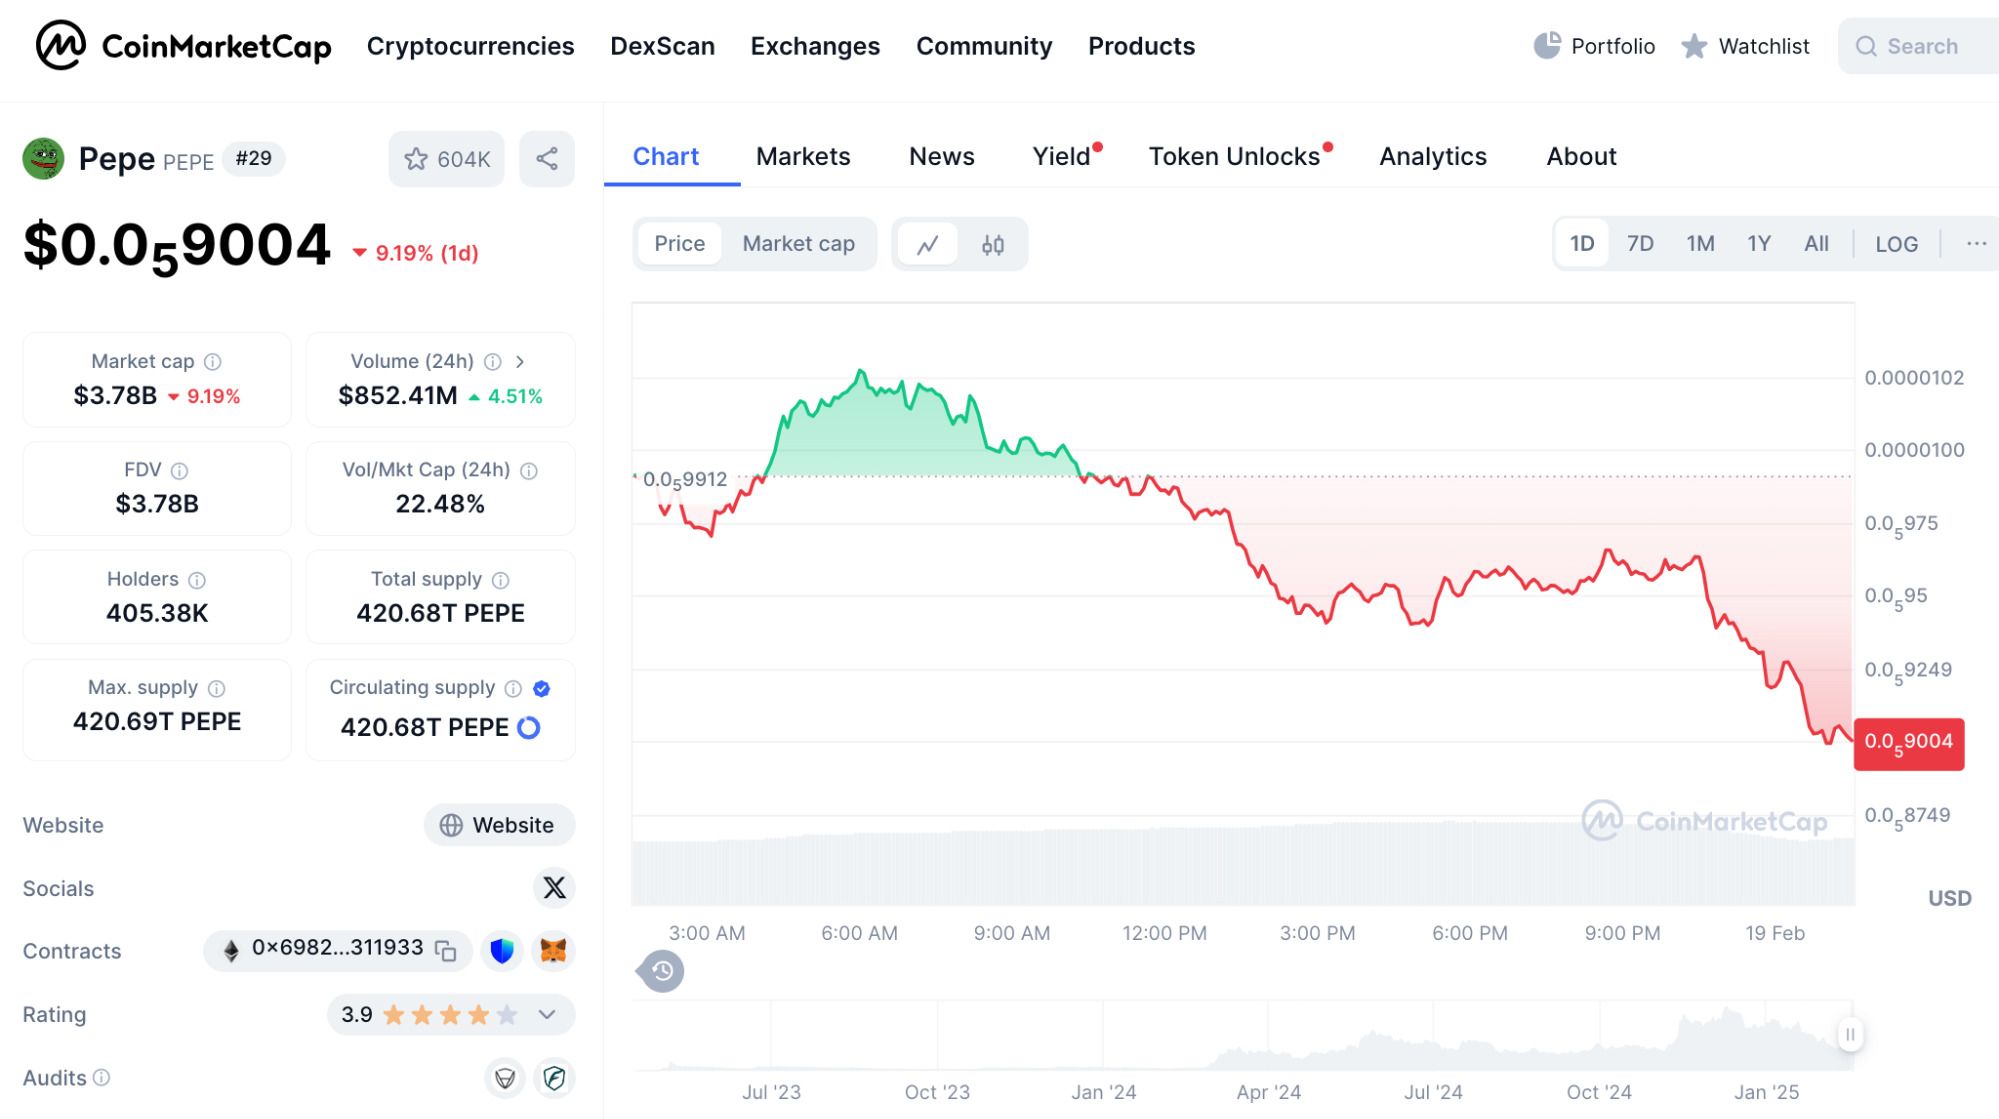
Task: Add Pepe to watchlist via 604K star
Action: [x=447, y=159]
